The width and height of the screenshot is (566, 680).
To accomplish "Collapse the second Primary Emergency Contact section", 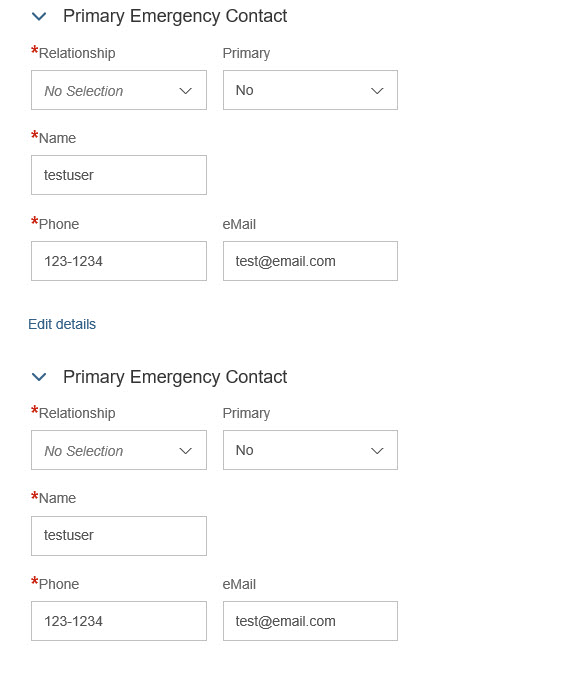I will (39, 377).
